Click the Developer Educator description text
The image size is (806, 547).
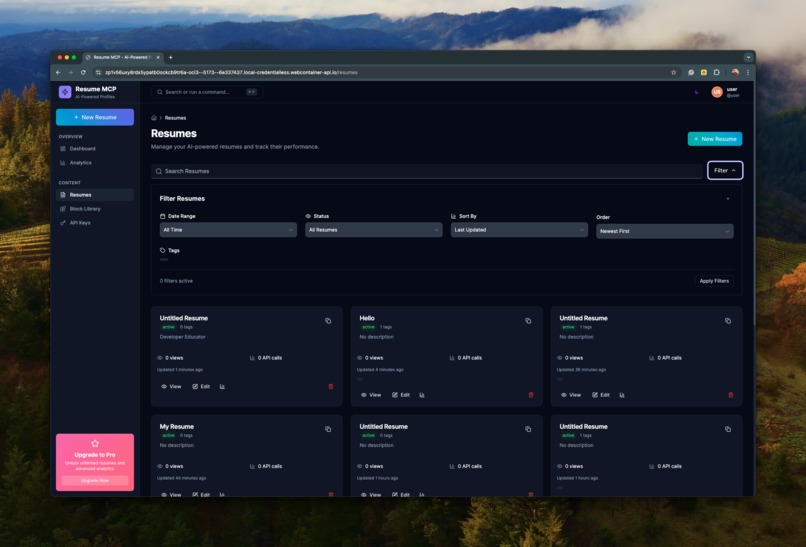182,337
